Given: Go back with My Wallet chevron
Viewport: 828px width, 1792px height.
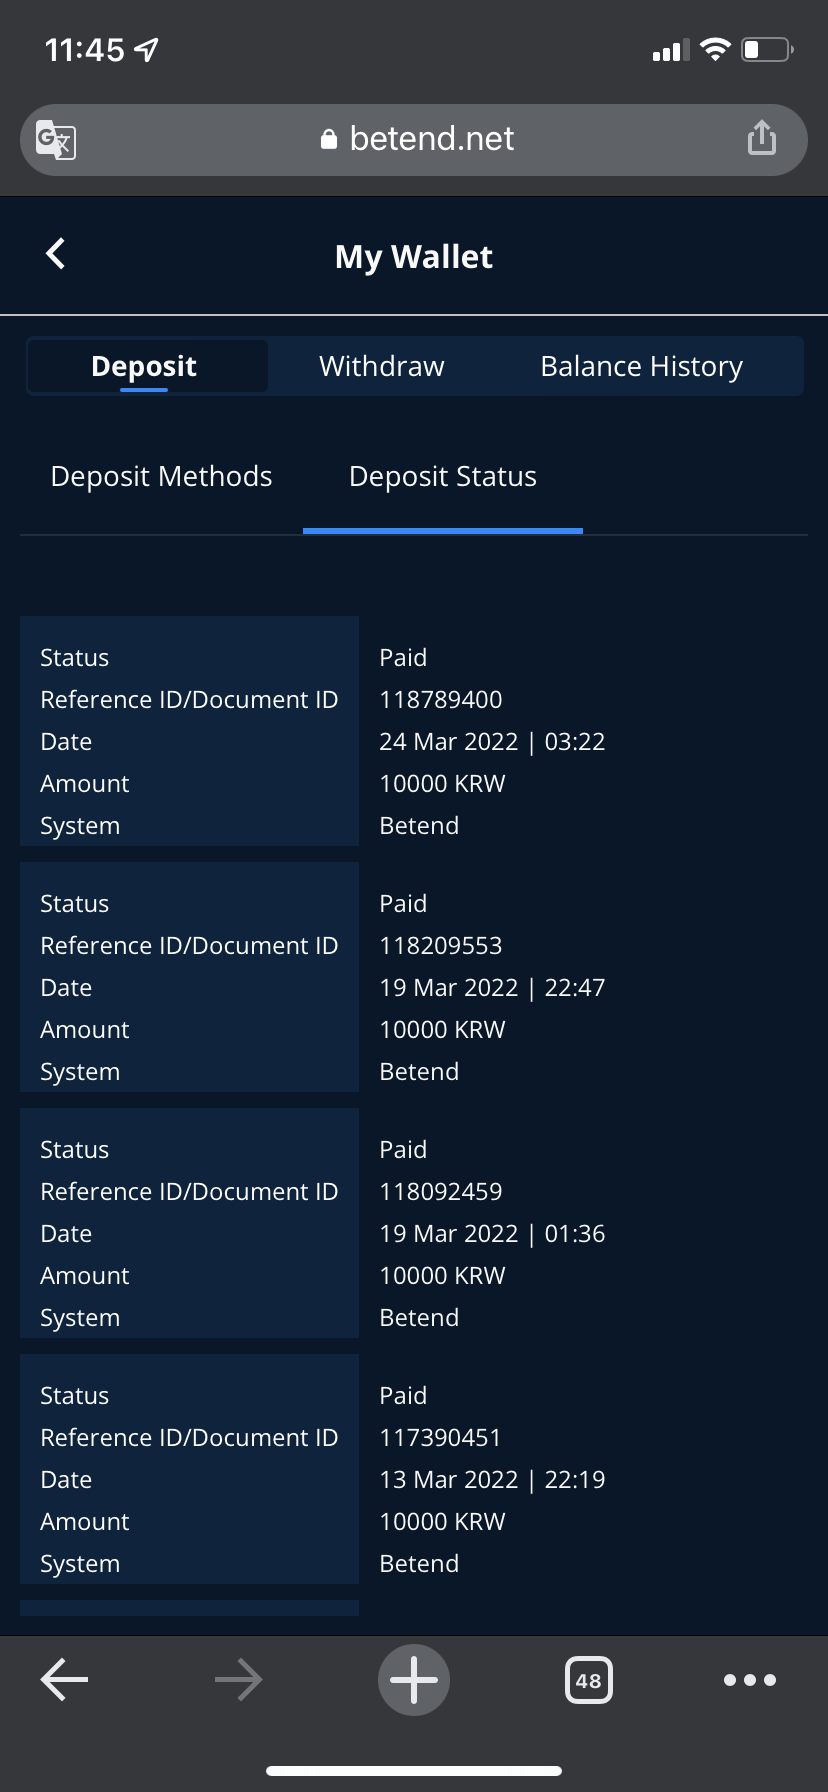Looking at the screenshot, I should click(x=56, y=254).
